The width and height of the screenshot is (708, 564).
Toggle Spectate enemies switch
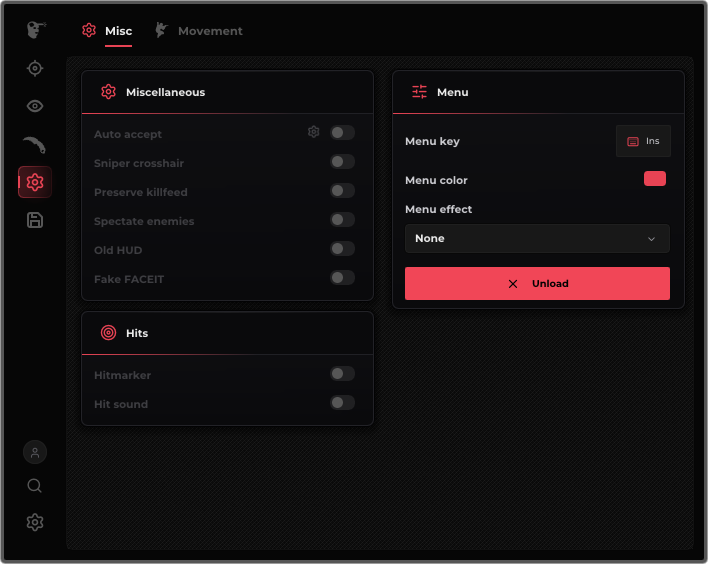pyautogui.click(x=342, y=220)
